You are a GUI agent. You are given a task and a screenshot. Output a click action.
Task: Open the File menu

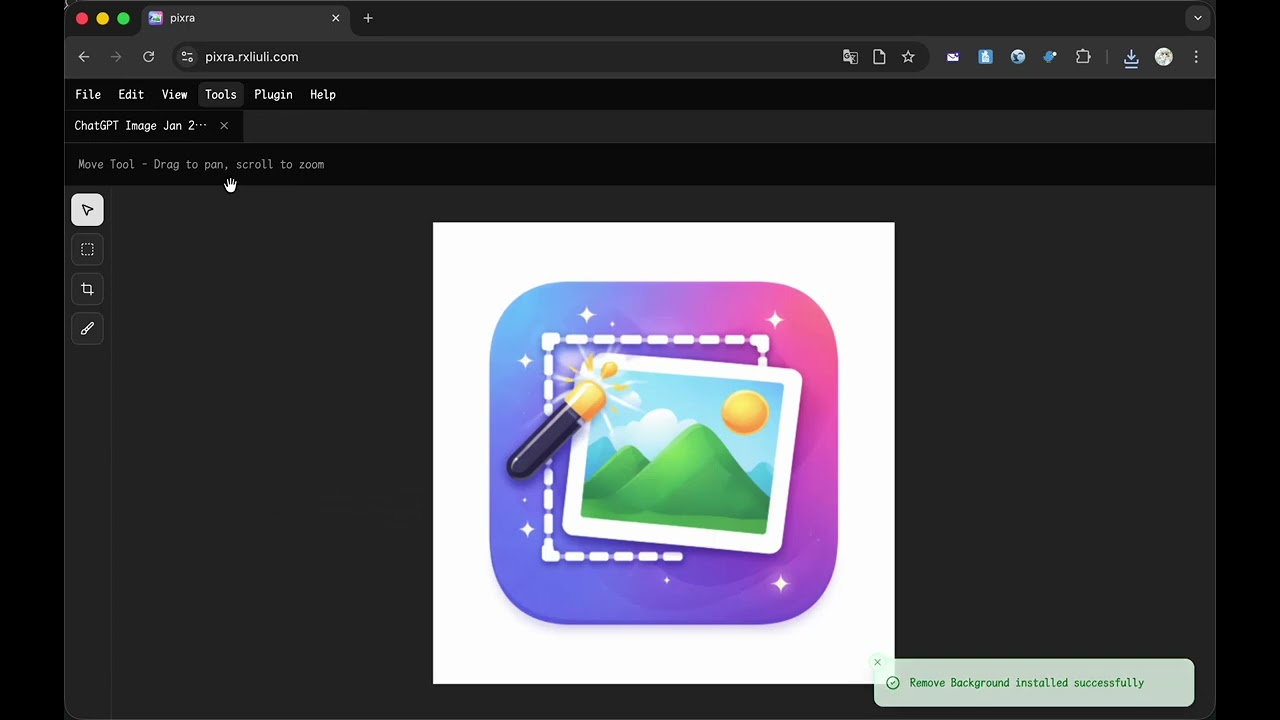tap(88, 94)
